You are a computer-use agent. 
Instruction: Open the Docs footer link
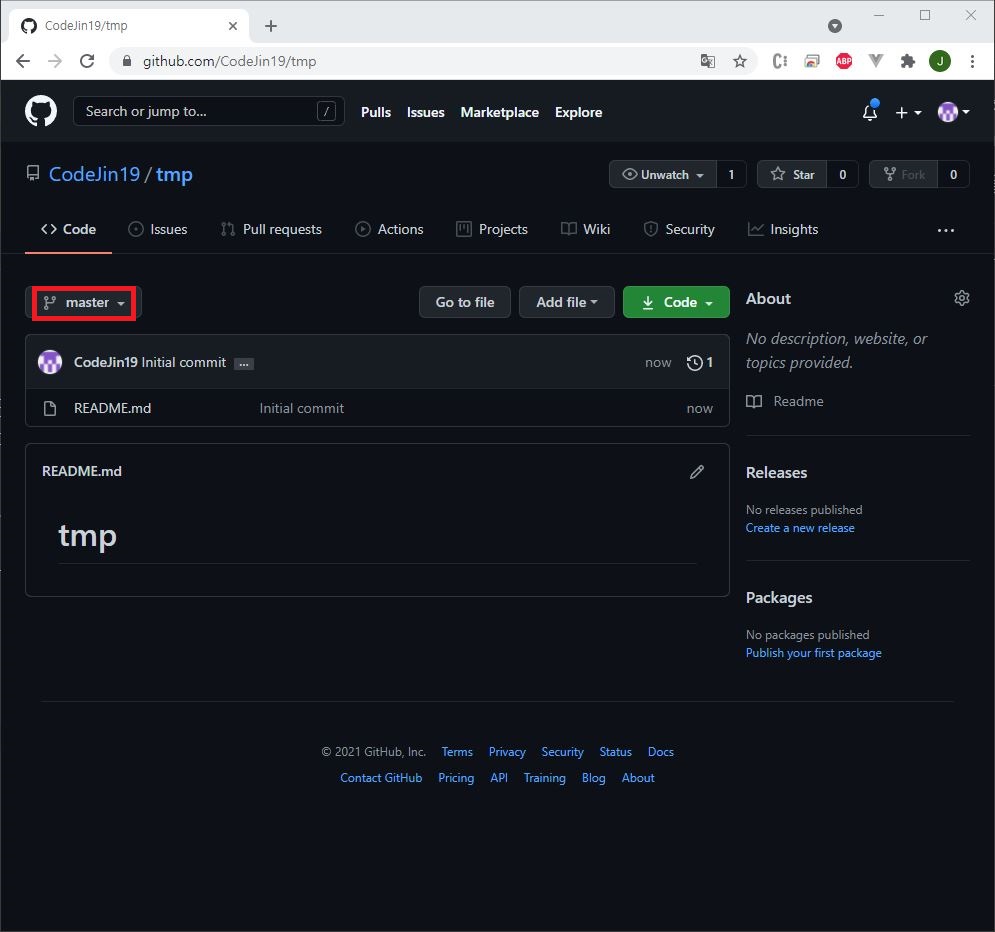(x=661, y=752)
